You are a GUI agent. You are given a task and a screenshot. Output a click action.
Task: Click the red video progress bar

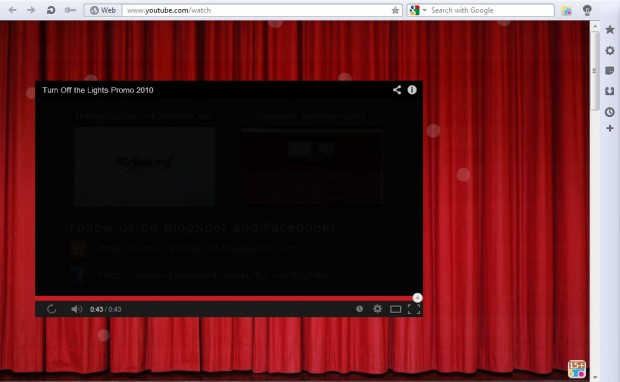pos(224,298)
